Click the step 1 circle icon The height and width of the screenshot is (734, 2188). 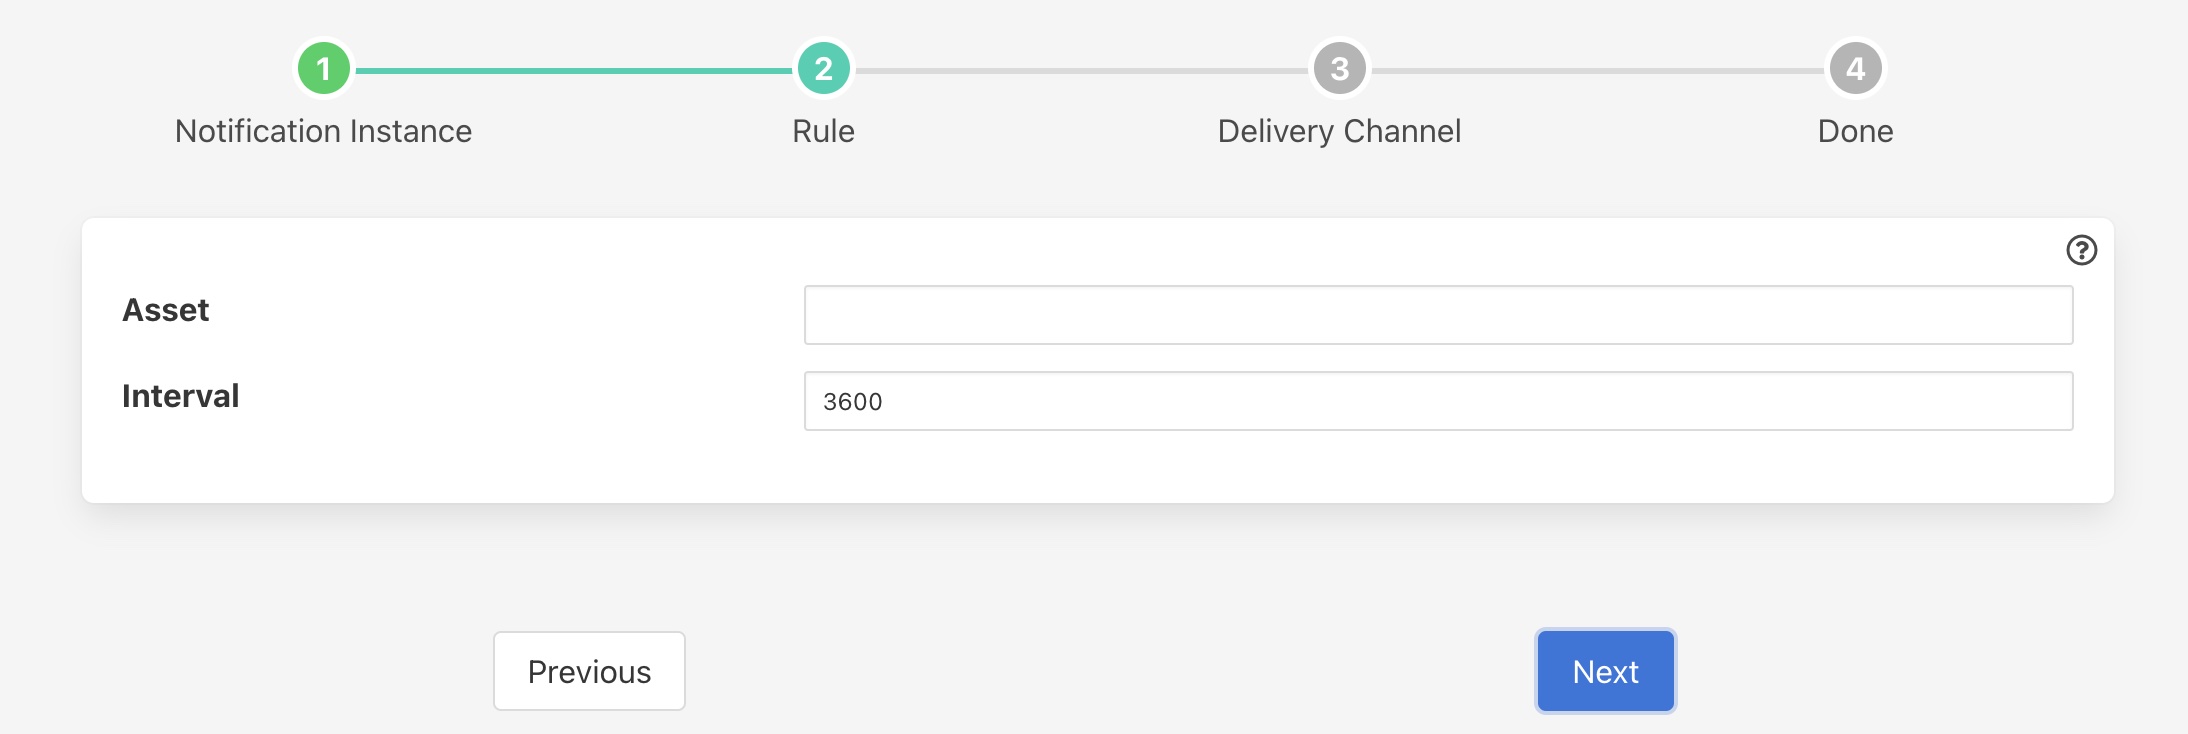click(x=323, y=69)
